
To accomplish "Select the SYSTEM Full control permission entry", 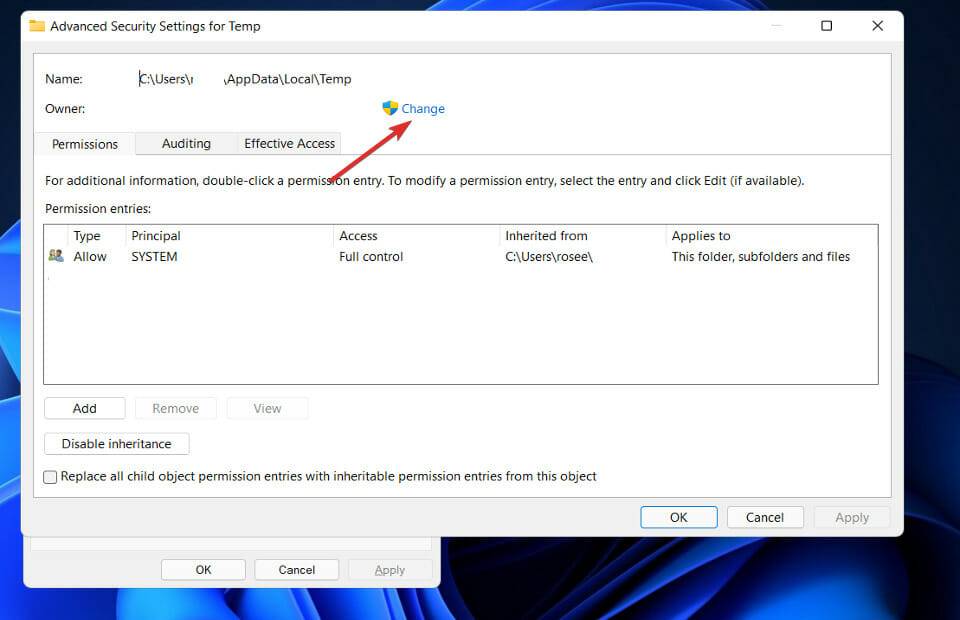I will pyautogui.click(x=371, y=257).
